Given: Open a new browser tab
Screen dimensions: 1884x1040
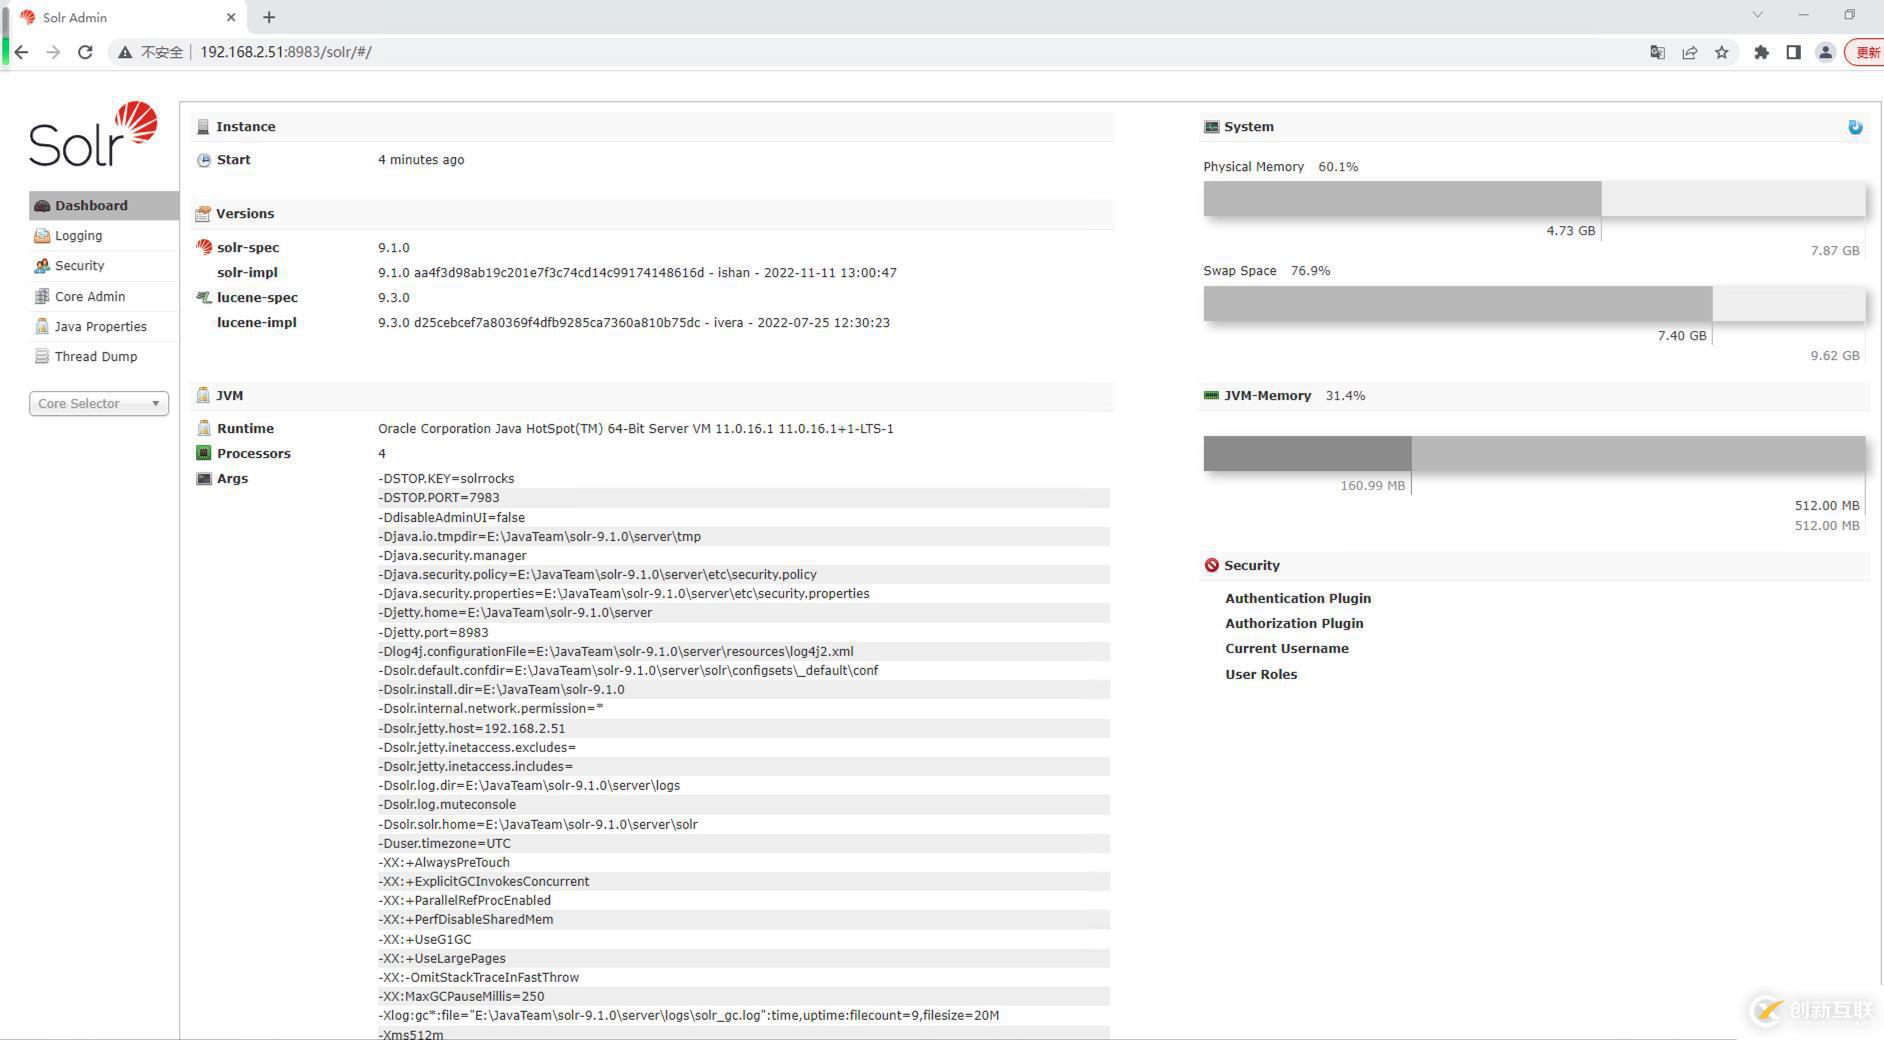Looking at the screenshot, I should pos(269,17).
